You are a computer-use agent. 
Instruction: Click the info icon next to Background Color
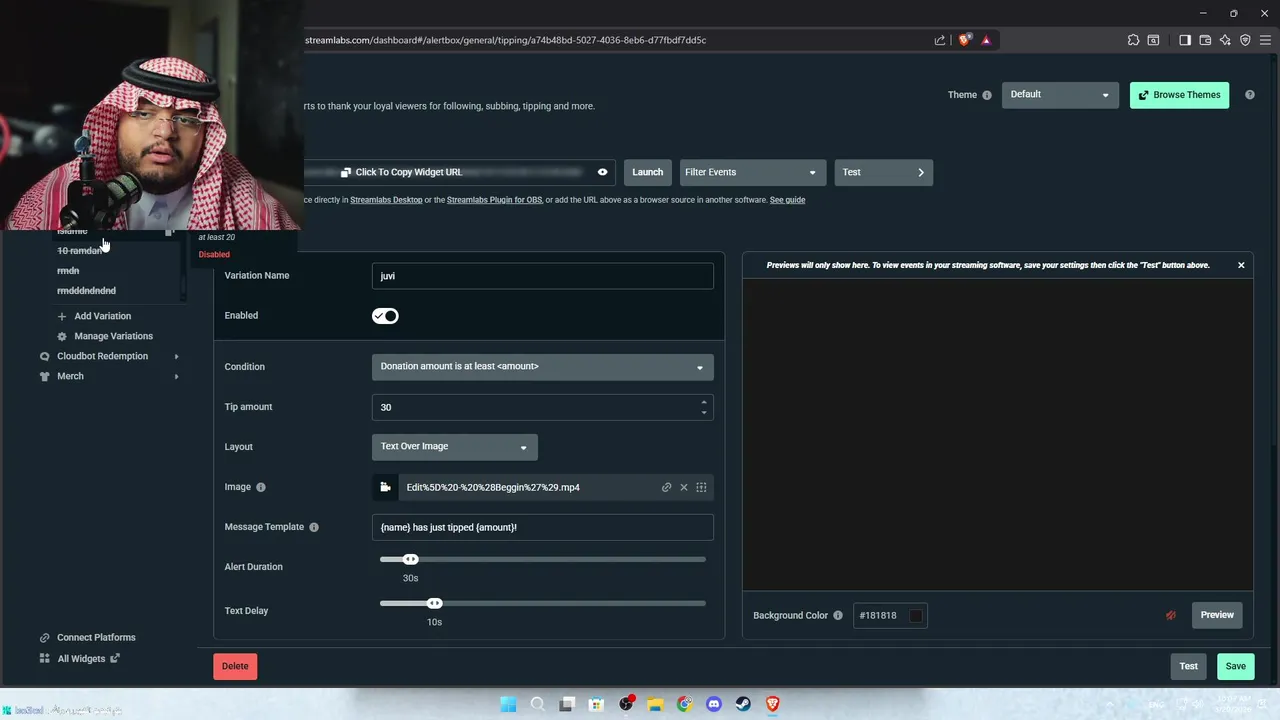coord(838,615)
